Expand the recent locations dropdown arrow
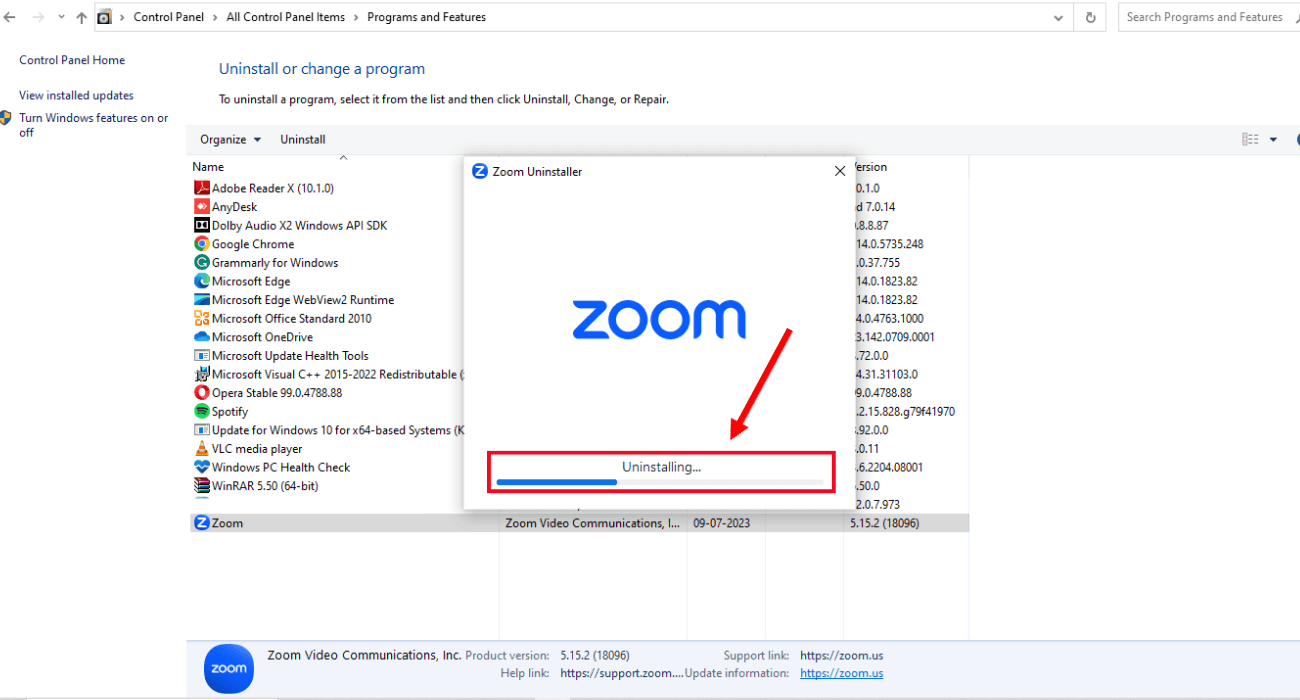Viewport: 1300px width, 700px height. (x=61, y=17)
